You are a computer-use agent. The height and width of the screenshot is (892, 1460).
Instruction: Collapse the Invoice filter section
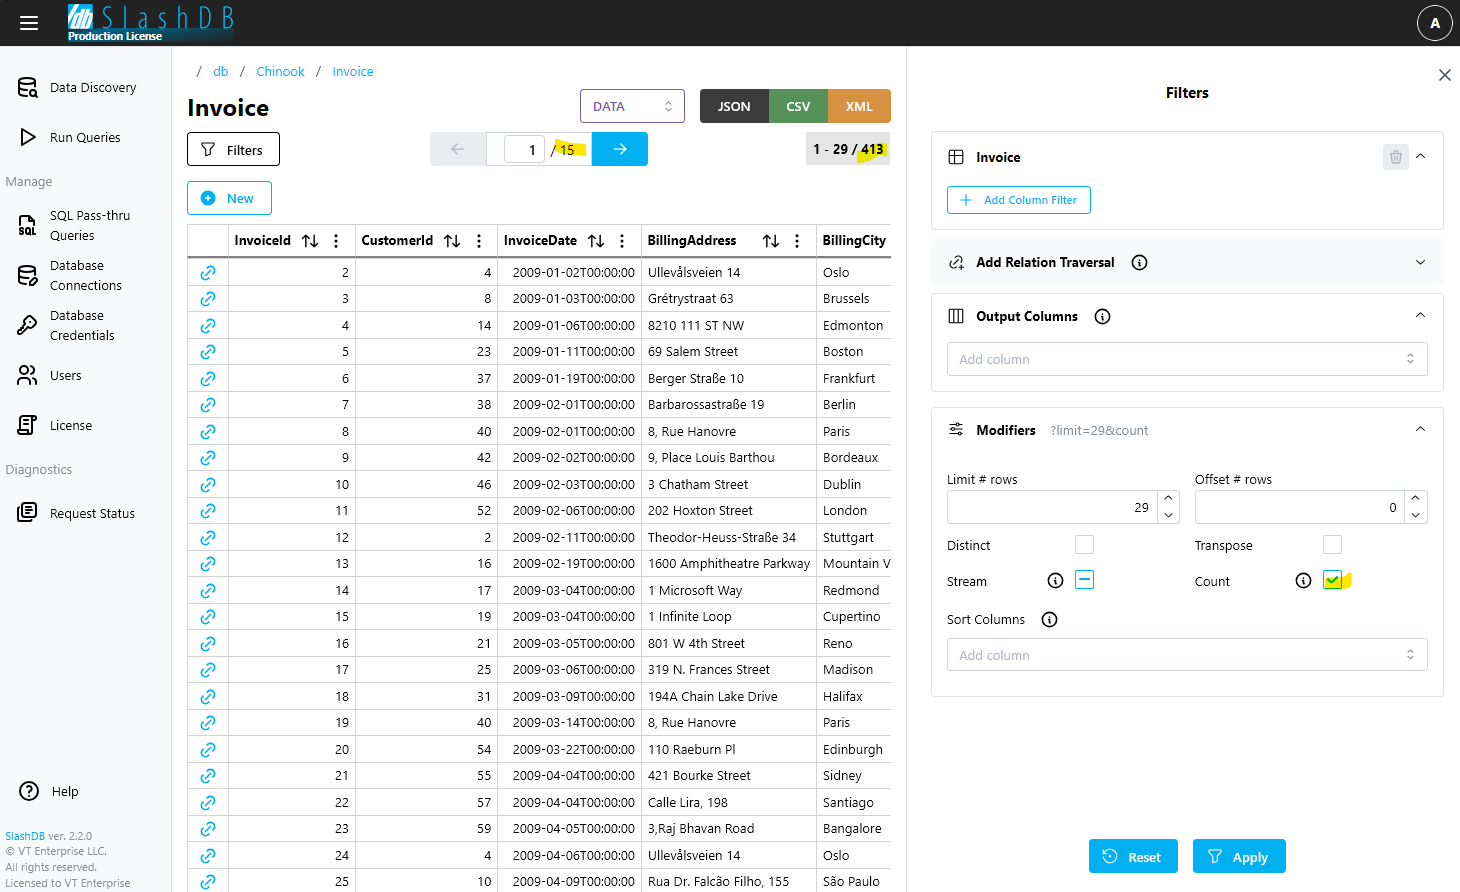pos(1421,156)
